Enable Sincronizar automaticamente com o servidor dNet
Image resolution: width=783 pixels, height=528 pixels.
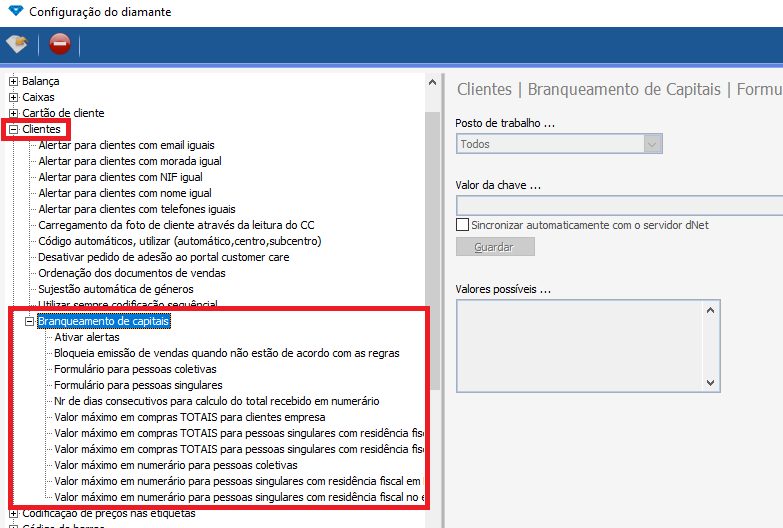(462, 225)
